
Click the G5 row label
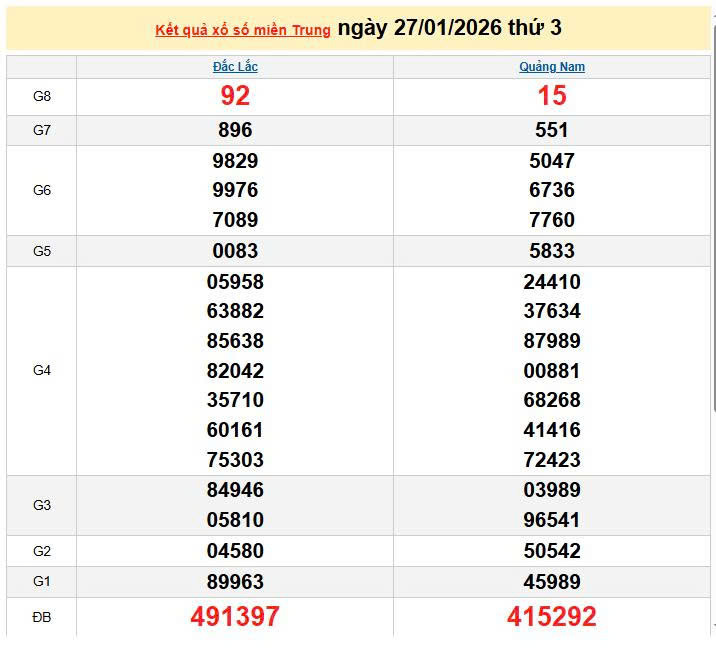(42, 252)
